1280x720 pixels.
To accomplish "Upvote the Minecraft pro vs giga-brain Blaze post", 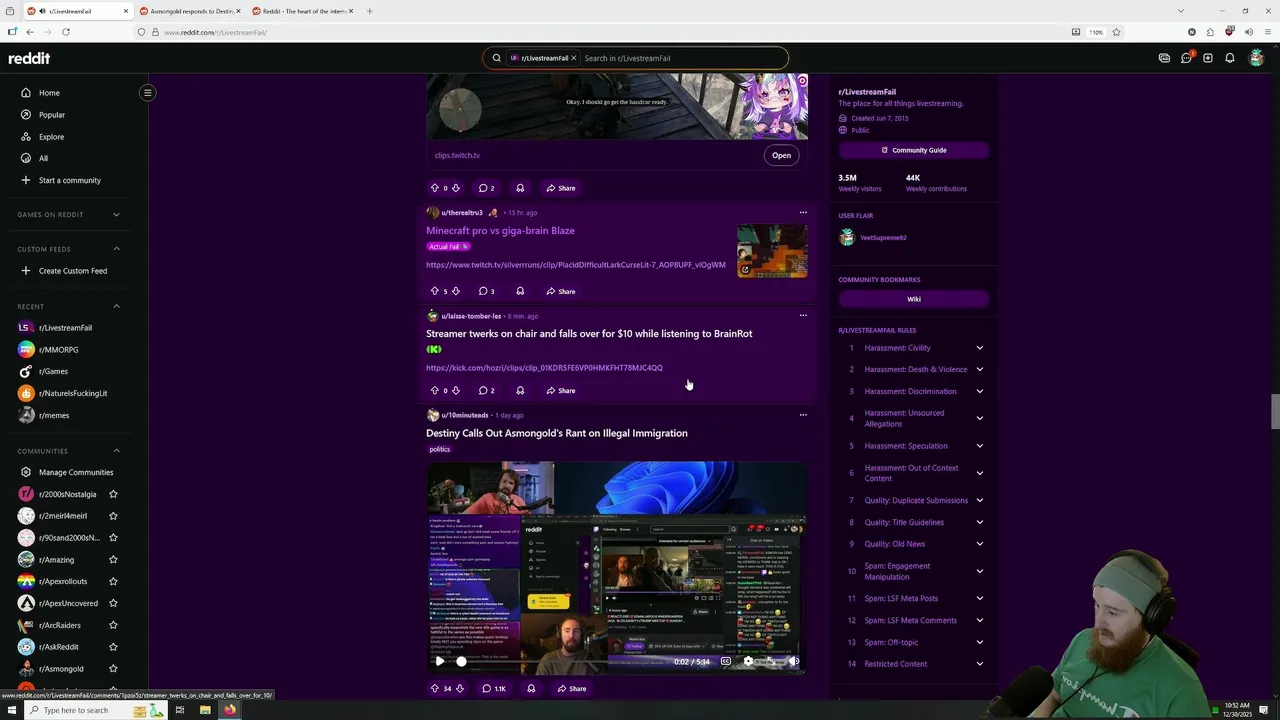I will point(434,291).
